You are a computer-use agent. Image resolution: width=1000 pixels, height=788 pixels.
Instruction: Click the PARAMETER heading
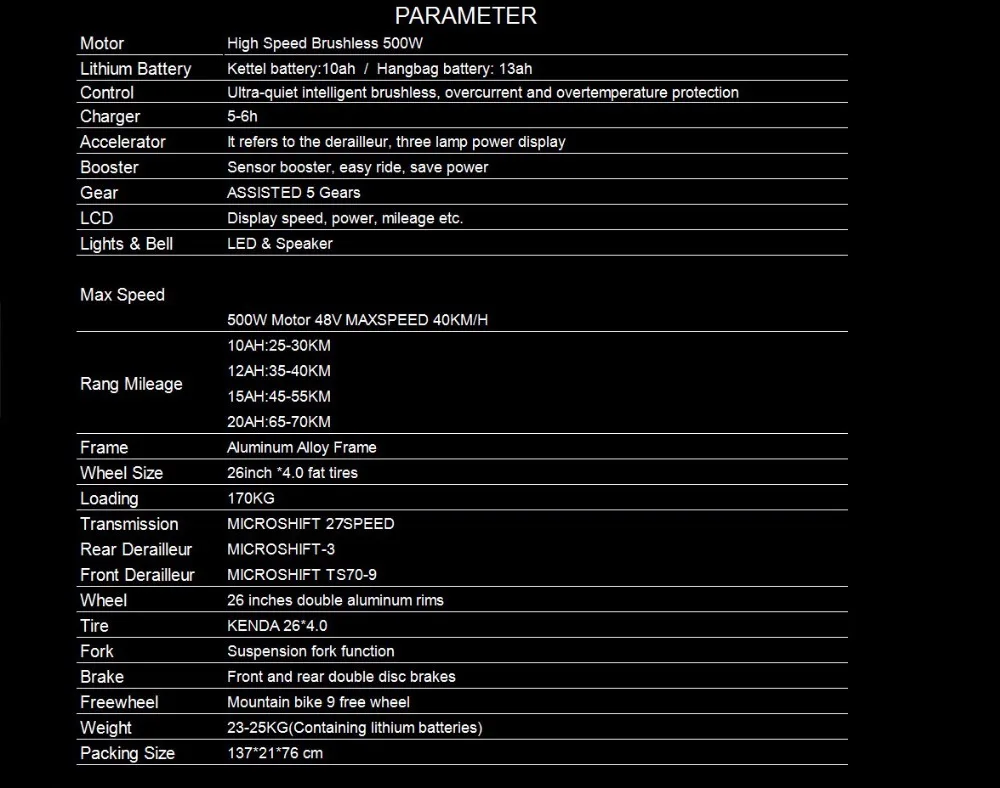tap(466, 16)
